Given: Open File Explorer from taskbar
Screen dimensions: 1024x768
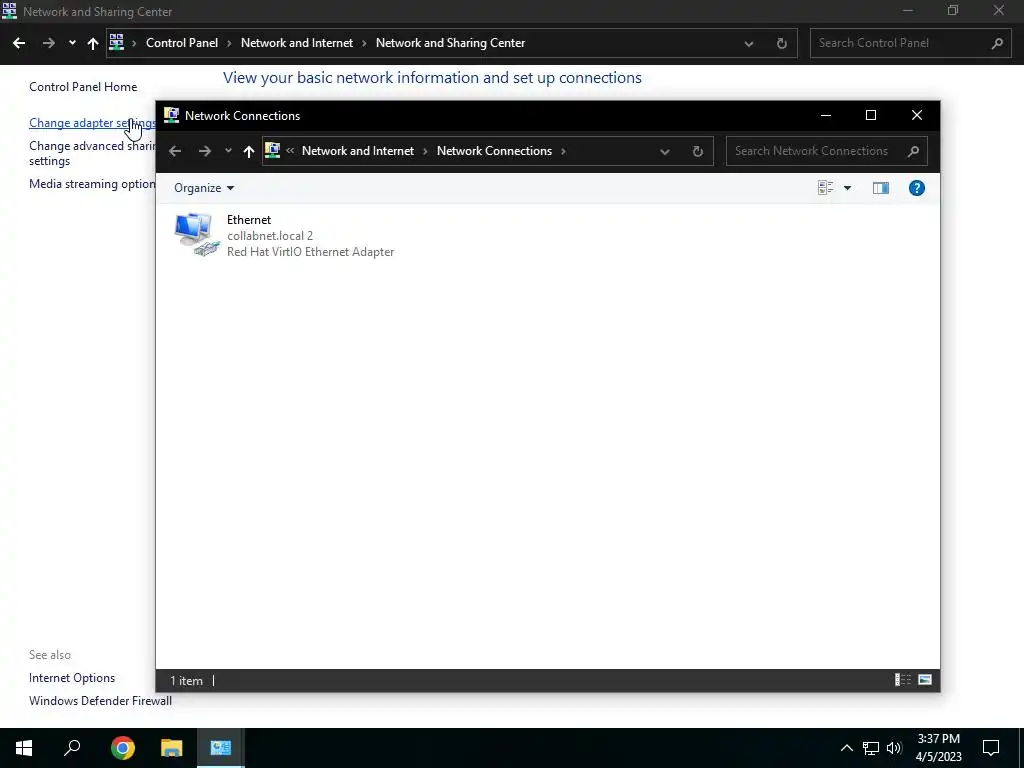Looking at the screenshot, I should pyautogui.click(x=172, y=748).
